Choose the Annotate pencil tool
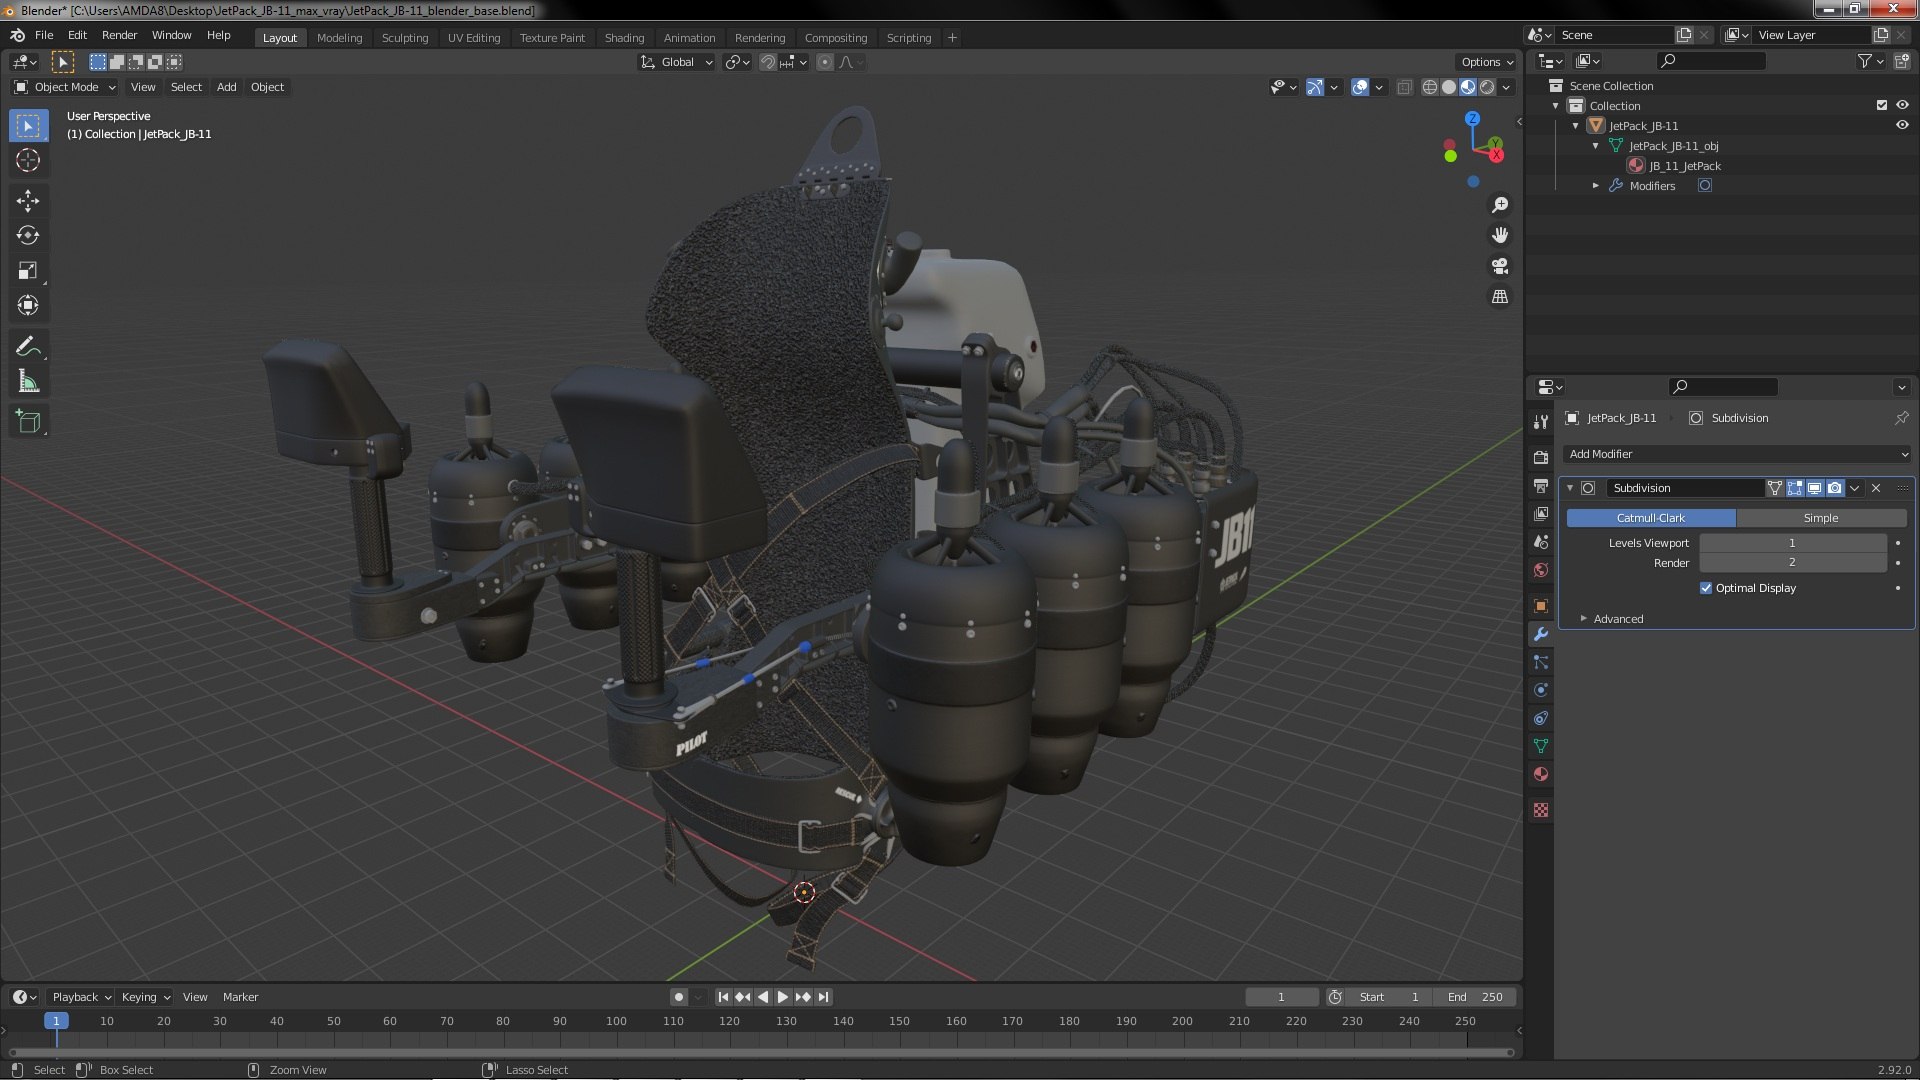 pyautogui.click(x=28, y=347)
